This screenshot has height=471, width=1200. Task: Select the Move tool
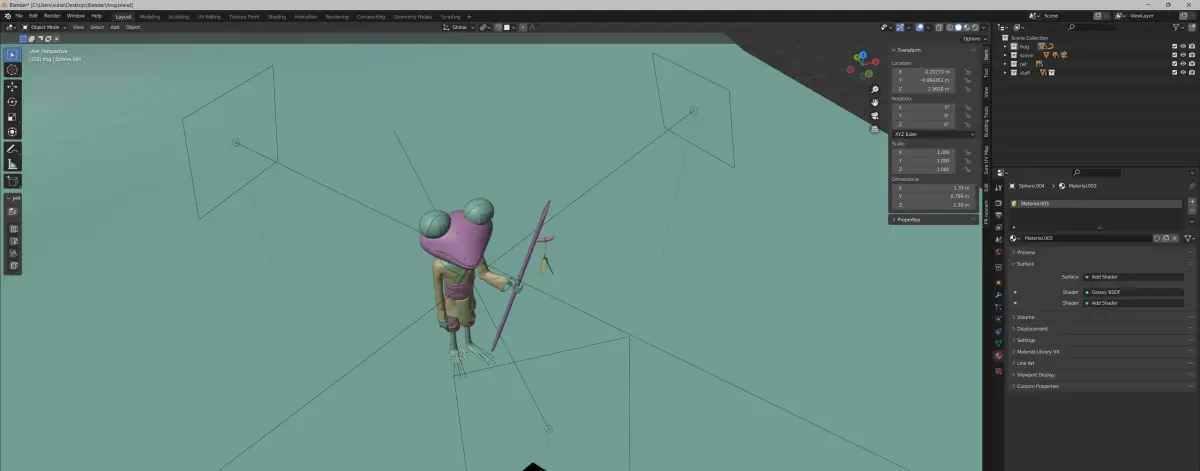point(13,86)
